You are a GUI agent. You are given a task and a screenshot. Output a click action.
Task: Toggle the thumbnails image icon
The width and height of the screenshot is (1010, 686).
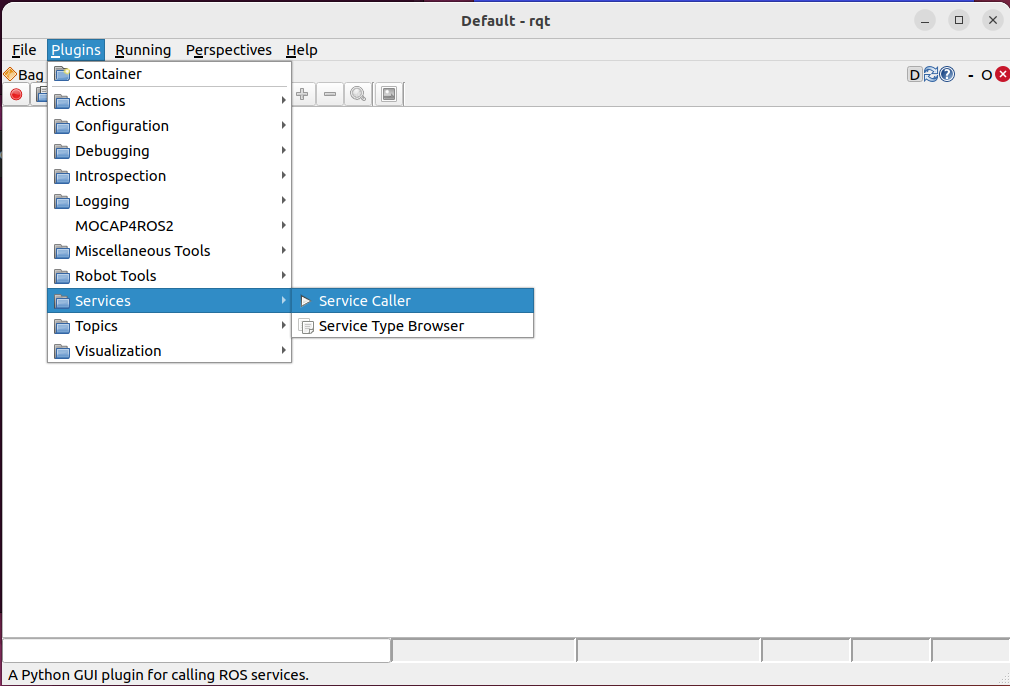coord(389,94)
